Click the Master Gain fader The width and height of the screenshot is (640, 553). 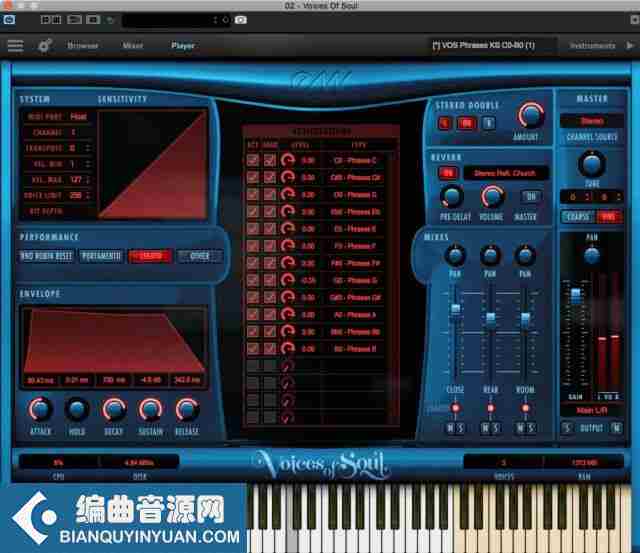(576, 295)
